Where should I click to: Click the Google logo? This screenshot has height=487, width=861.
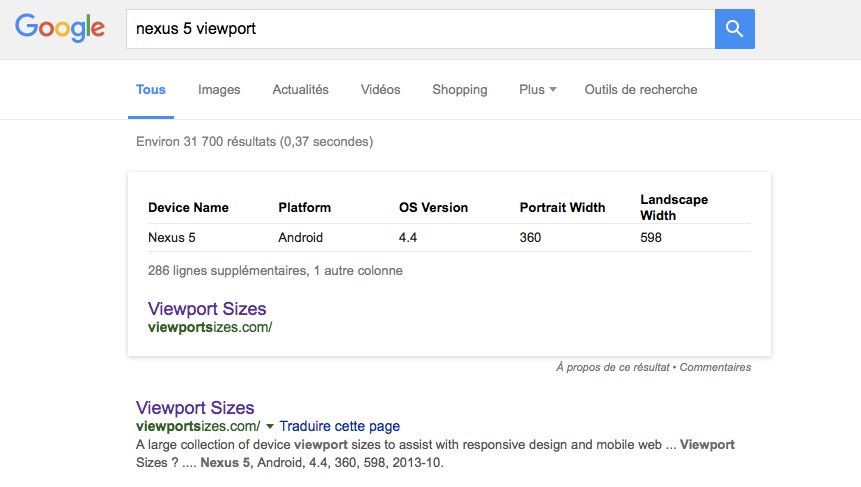pos(60,28)
